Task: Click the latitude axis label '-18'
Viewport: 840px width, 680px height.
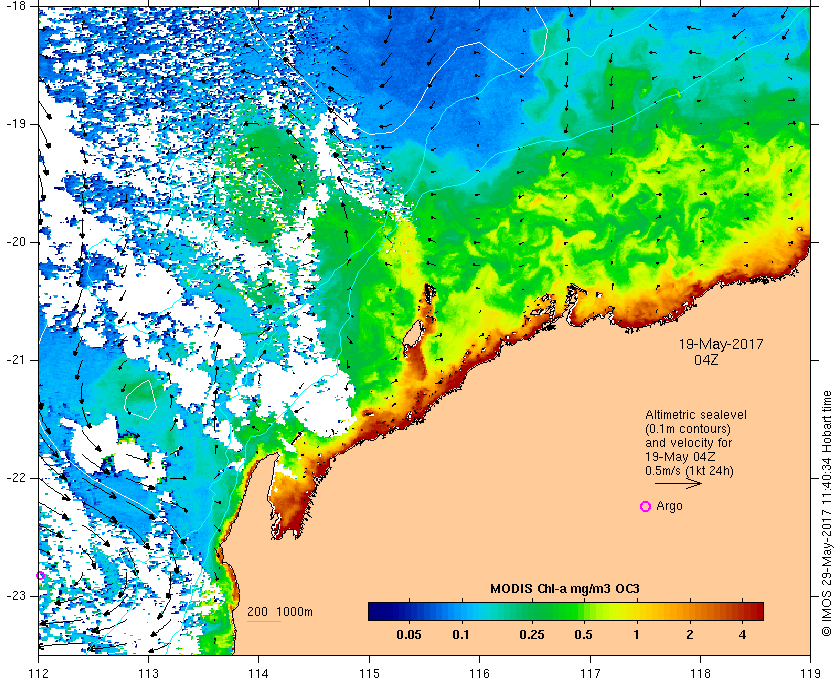Action: (15, 6)
